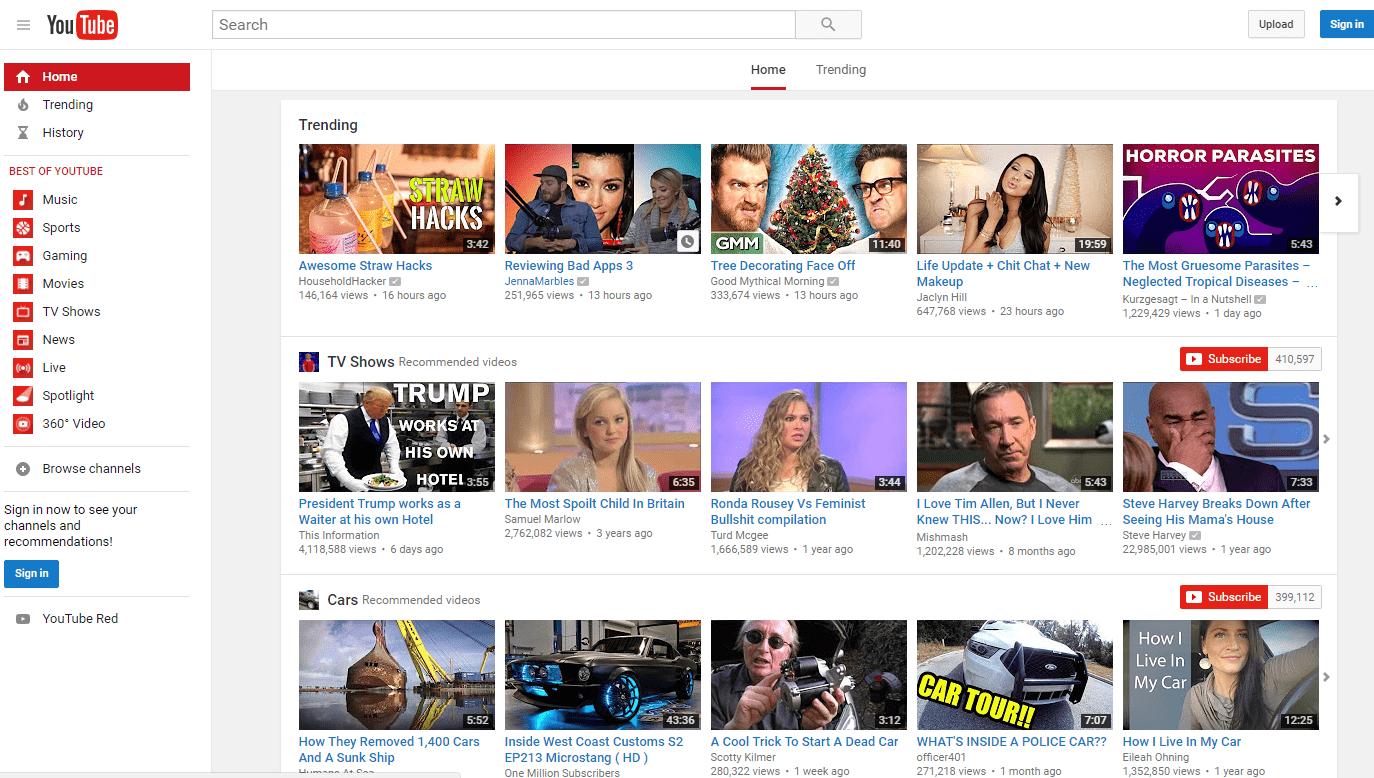Click the Sports icon in sidebar
1374x778 pixels.
[x=23, y=228]
